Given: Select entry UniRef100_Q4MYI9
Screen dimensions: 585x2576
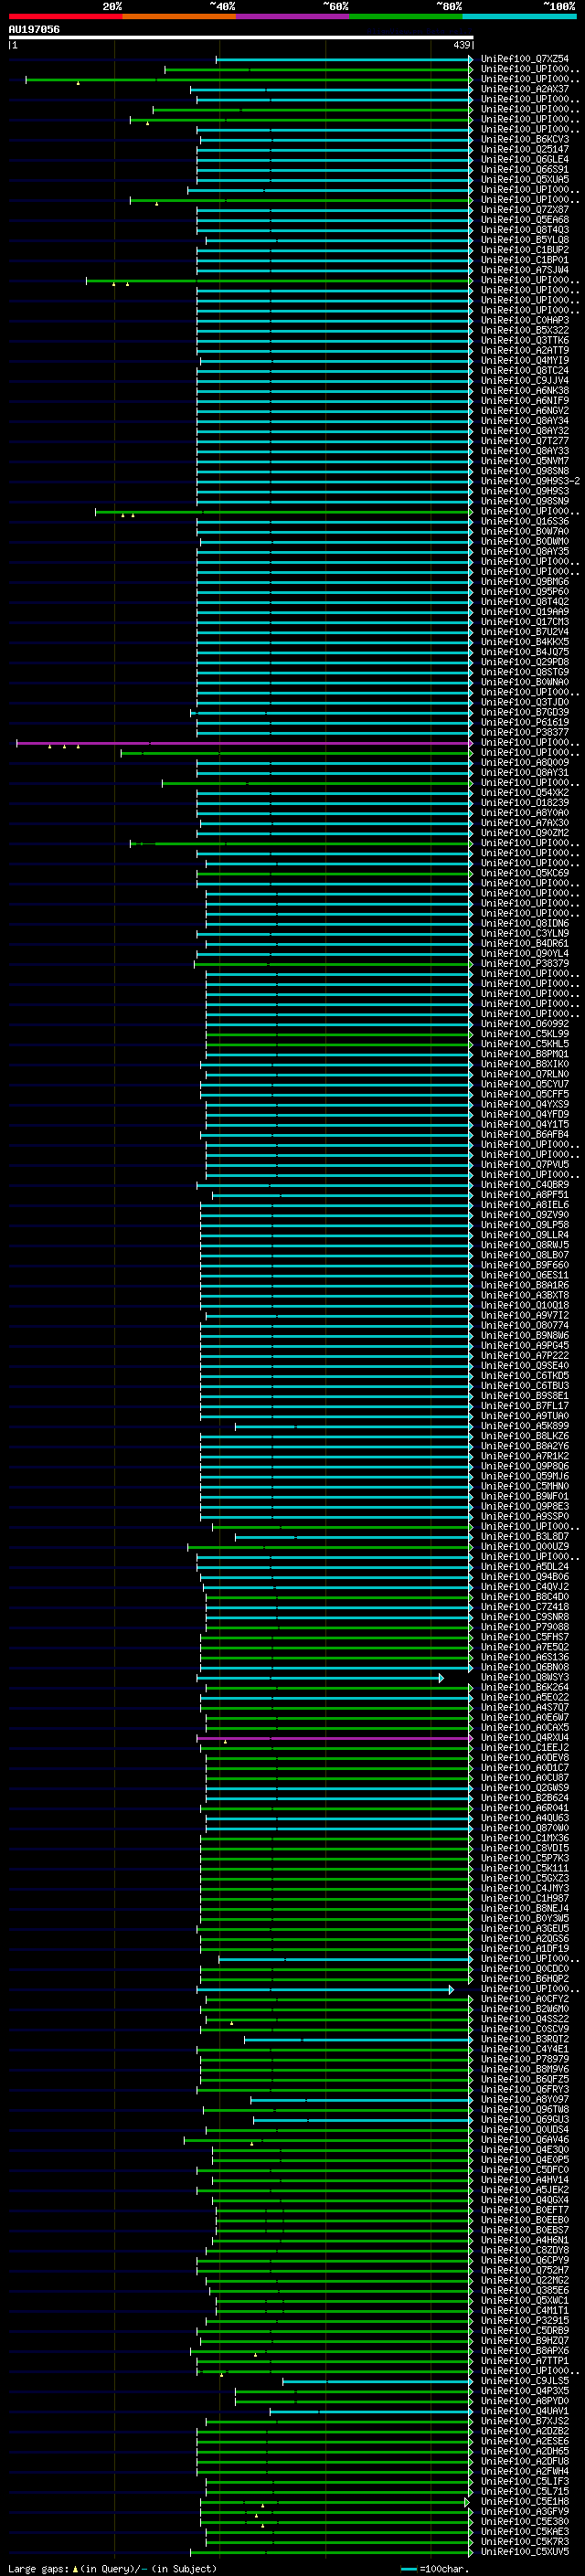Looking at the screenshot, I should pos(524,361).
